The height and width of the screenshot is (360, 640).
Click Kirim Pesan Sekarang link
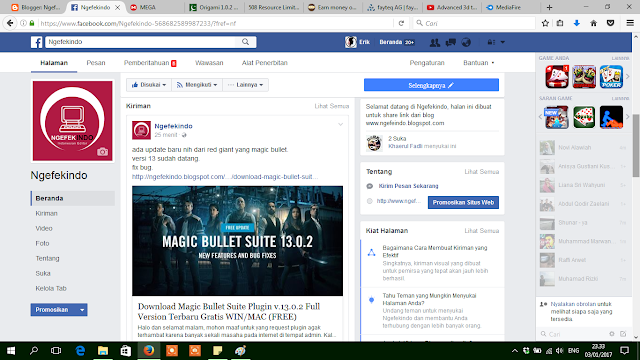408,186
